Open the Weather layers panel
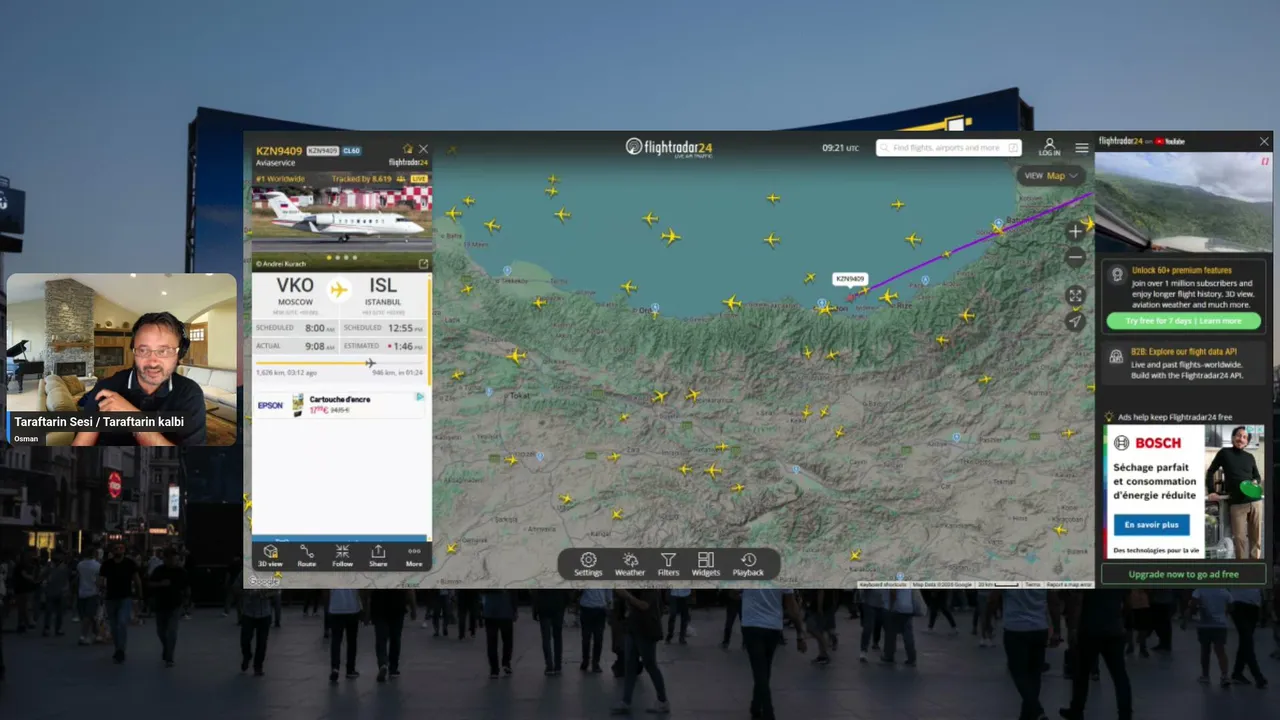The width and height of the screenshot is (1280, 720). (630, 565)
